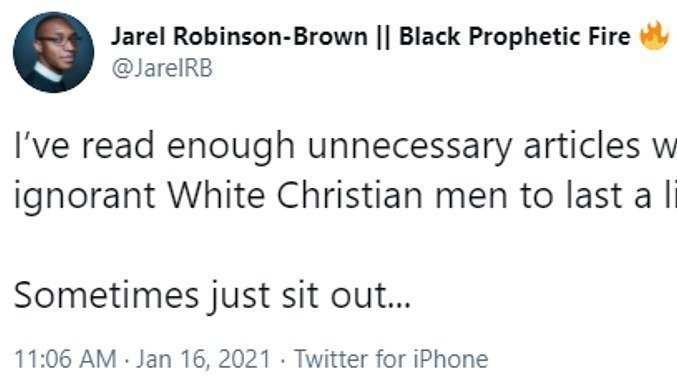This screenshot has width=677, height=381.
Task: Click the Black Prophetic Fire name text
Action: pyautogui.click(x=515, y=36)
